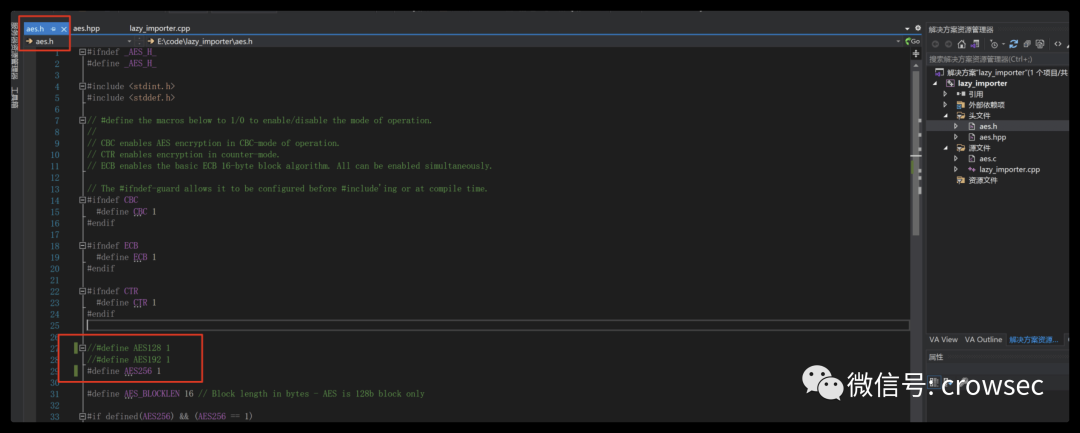The image size is (1080, 433).
Task: Switch to the lazy_importer.cpp editor tab
Action: (160, 28)
